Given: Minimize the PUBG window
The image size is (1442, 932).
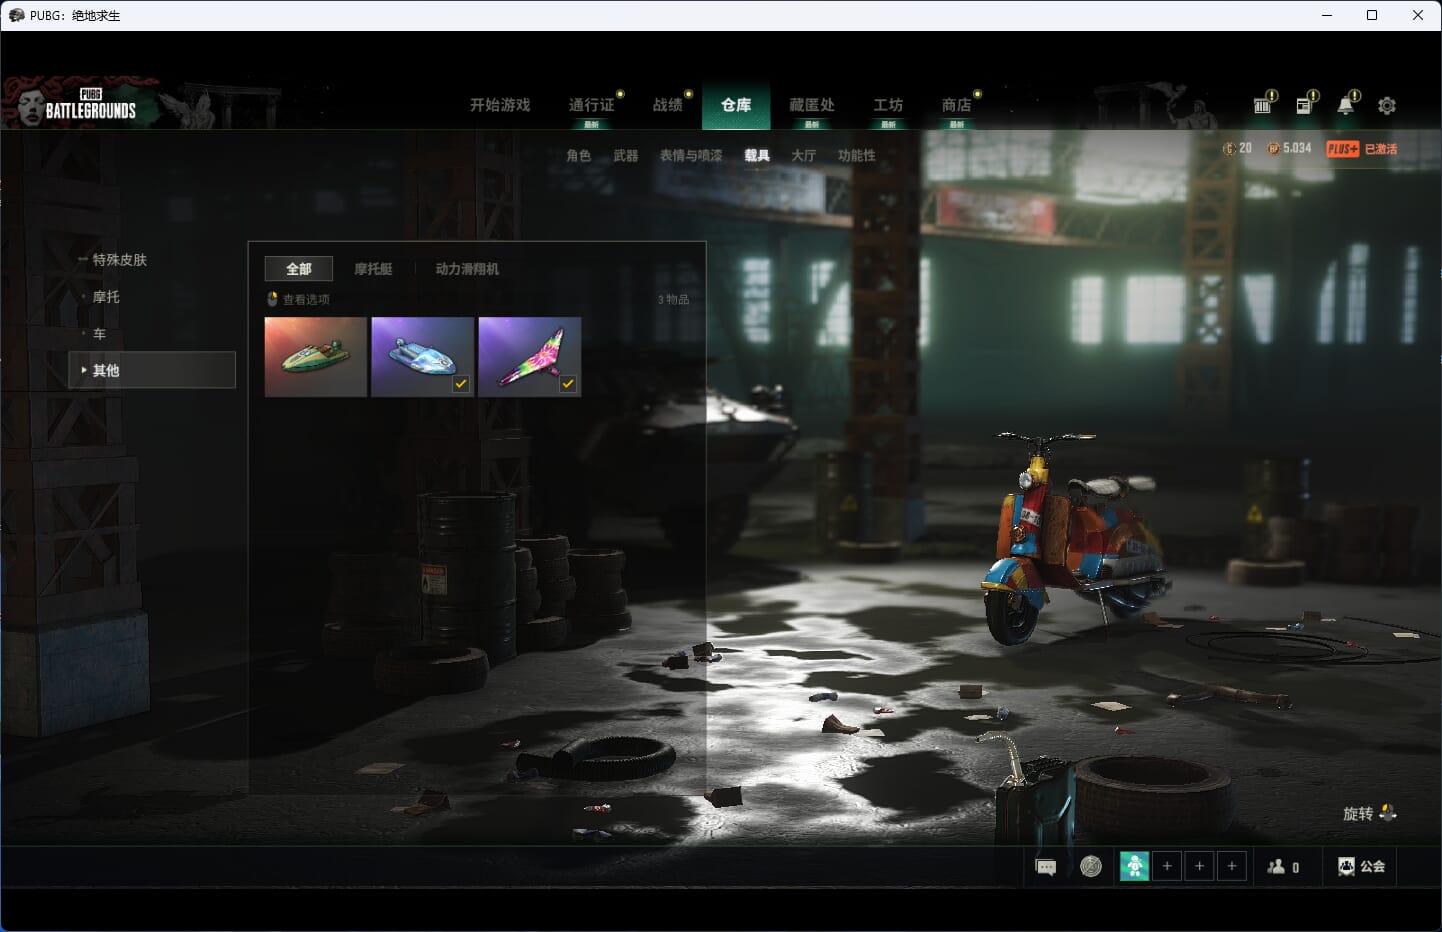Looking at the screenshot, I should 1327,15.
